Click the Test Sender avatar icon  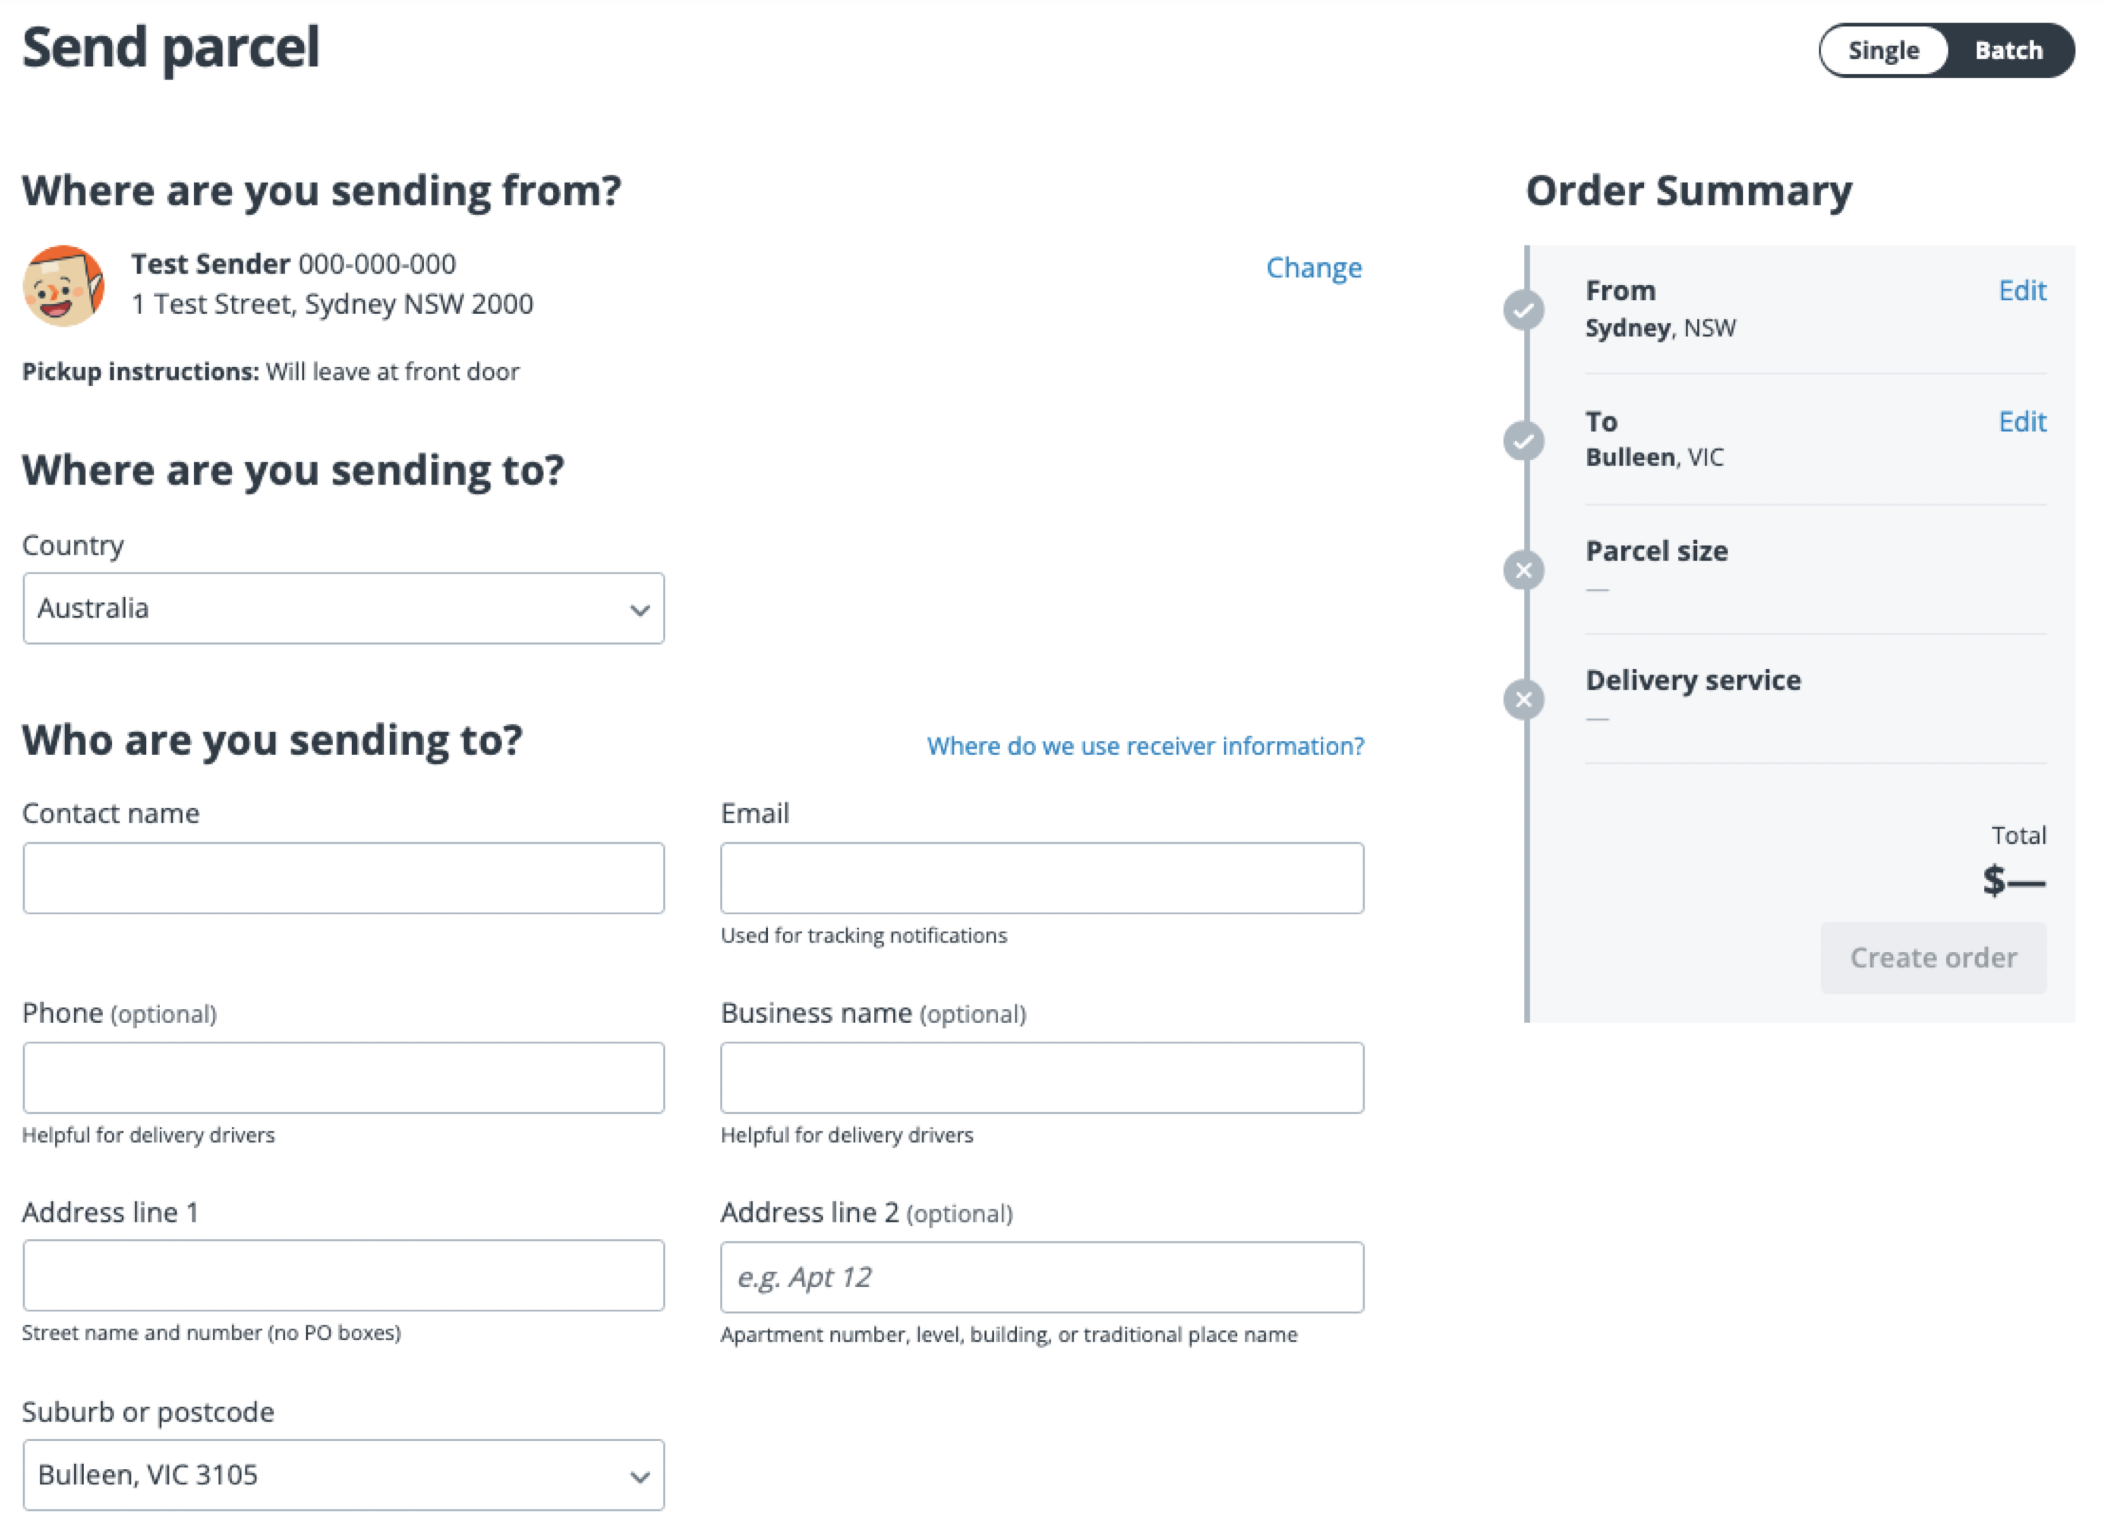click(63, 286)
